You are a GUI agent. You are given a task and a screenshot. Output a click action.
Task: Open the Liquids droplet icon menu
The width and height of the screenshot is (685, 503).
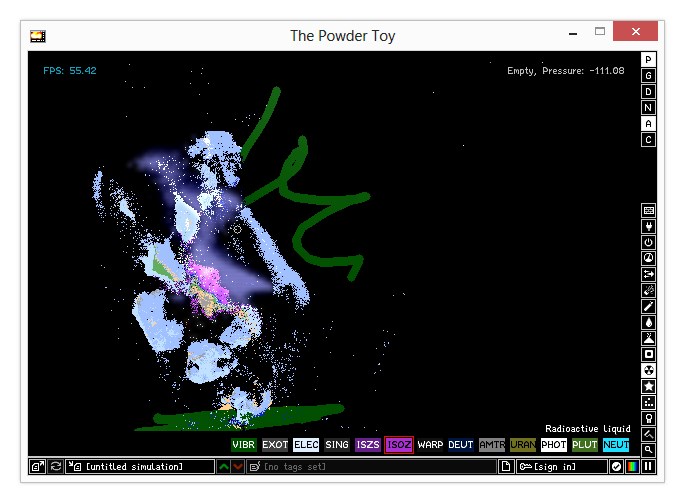pyautogui.click(x=649, y=323)
